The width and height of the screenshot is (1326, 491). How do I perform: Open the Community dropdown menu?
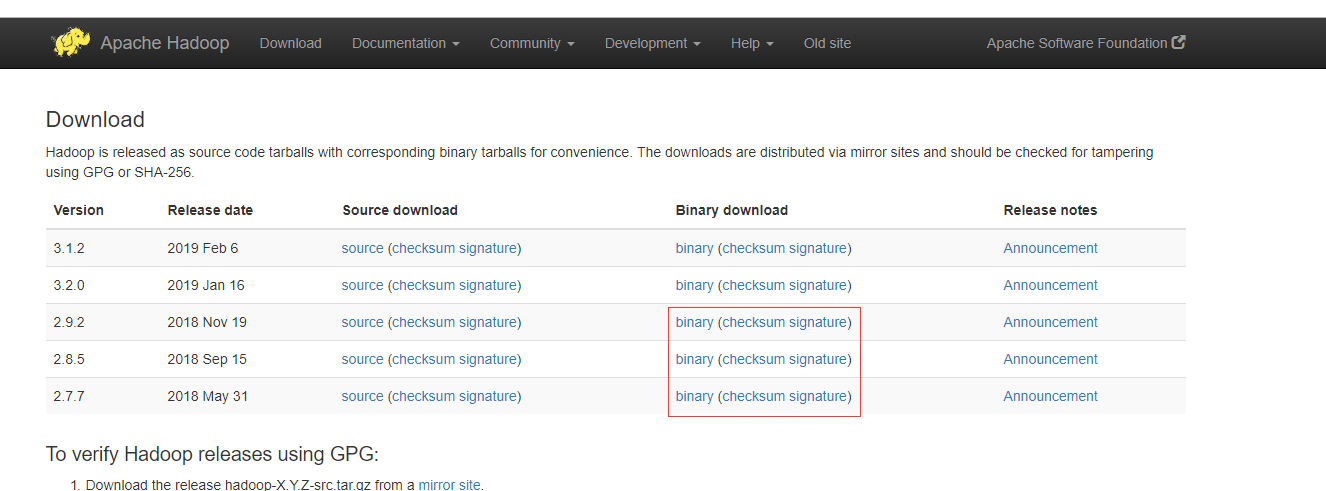click(531, 43)
